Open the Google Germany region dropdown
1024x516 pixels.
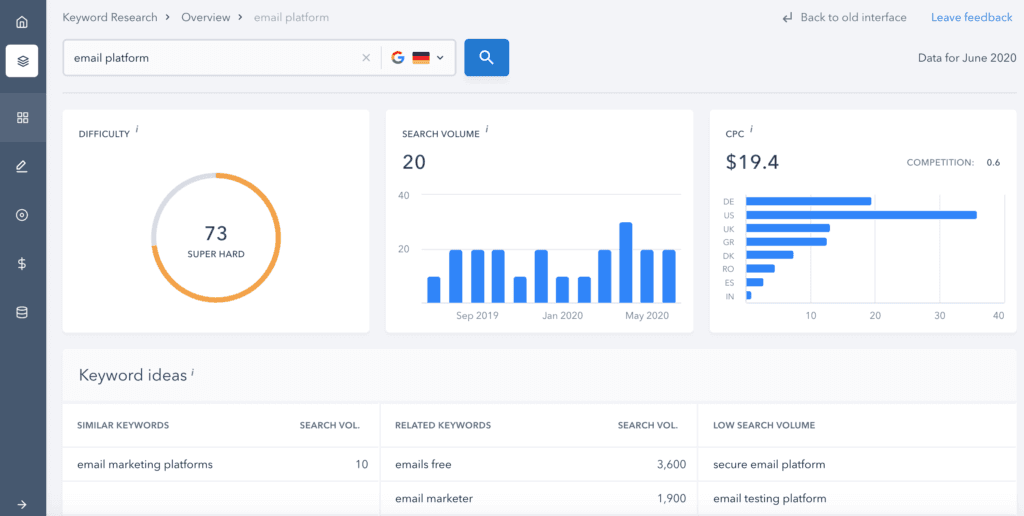(x=418, y=57)
